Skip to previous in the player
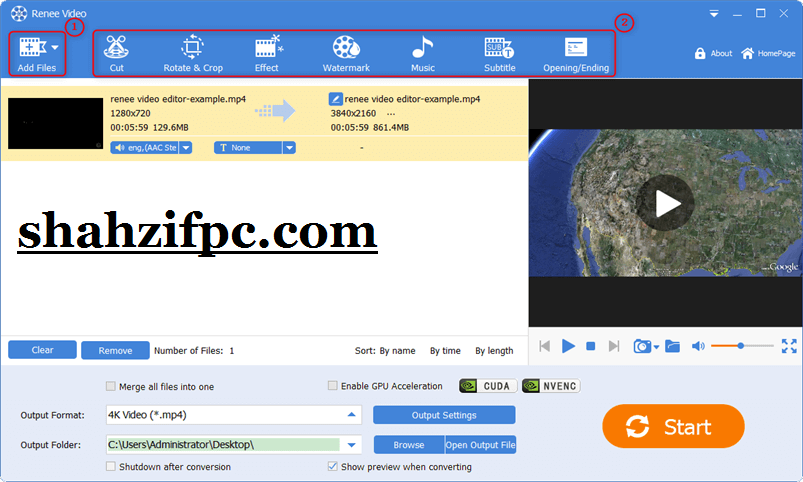The image size is (803, 482). point(544,346)
